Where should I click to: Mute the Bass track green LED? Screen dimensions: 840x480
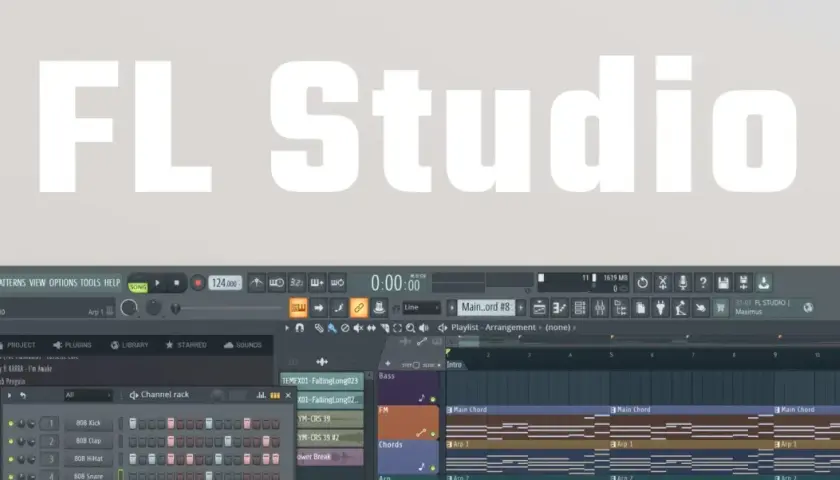[433, 399]
